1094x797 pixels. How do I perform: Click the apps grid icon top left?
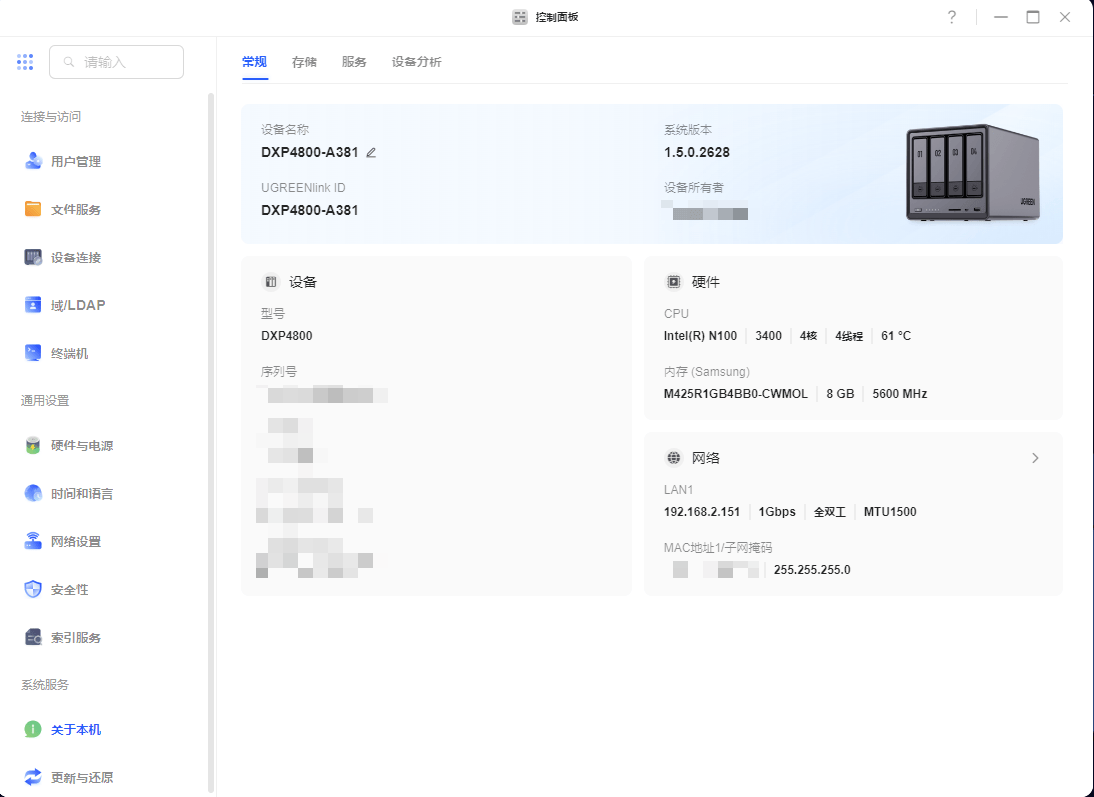pyautogui.click(x=25, y=61)
